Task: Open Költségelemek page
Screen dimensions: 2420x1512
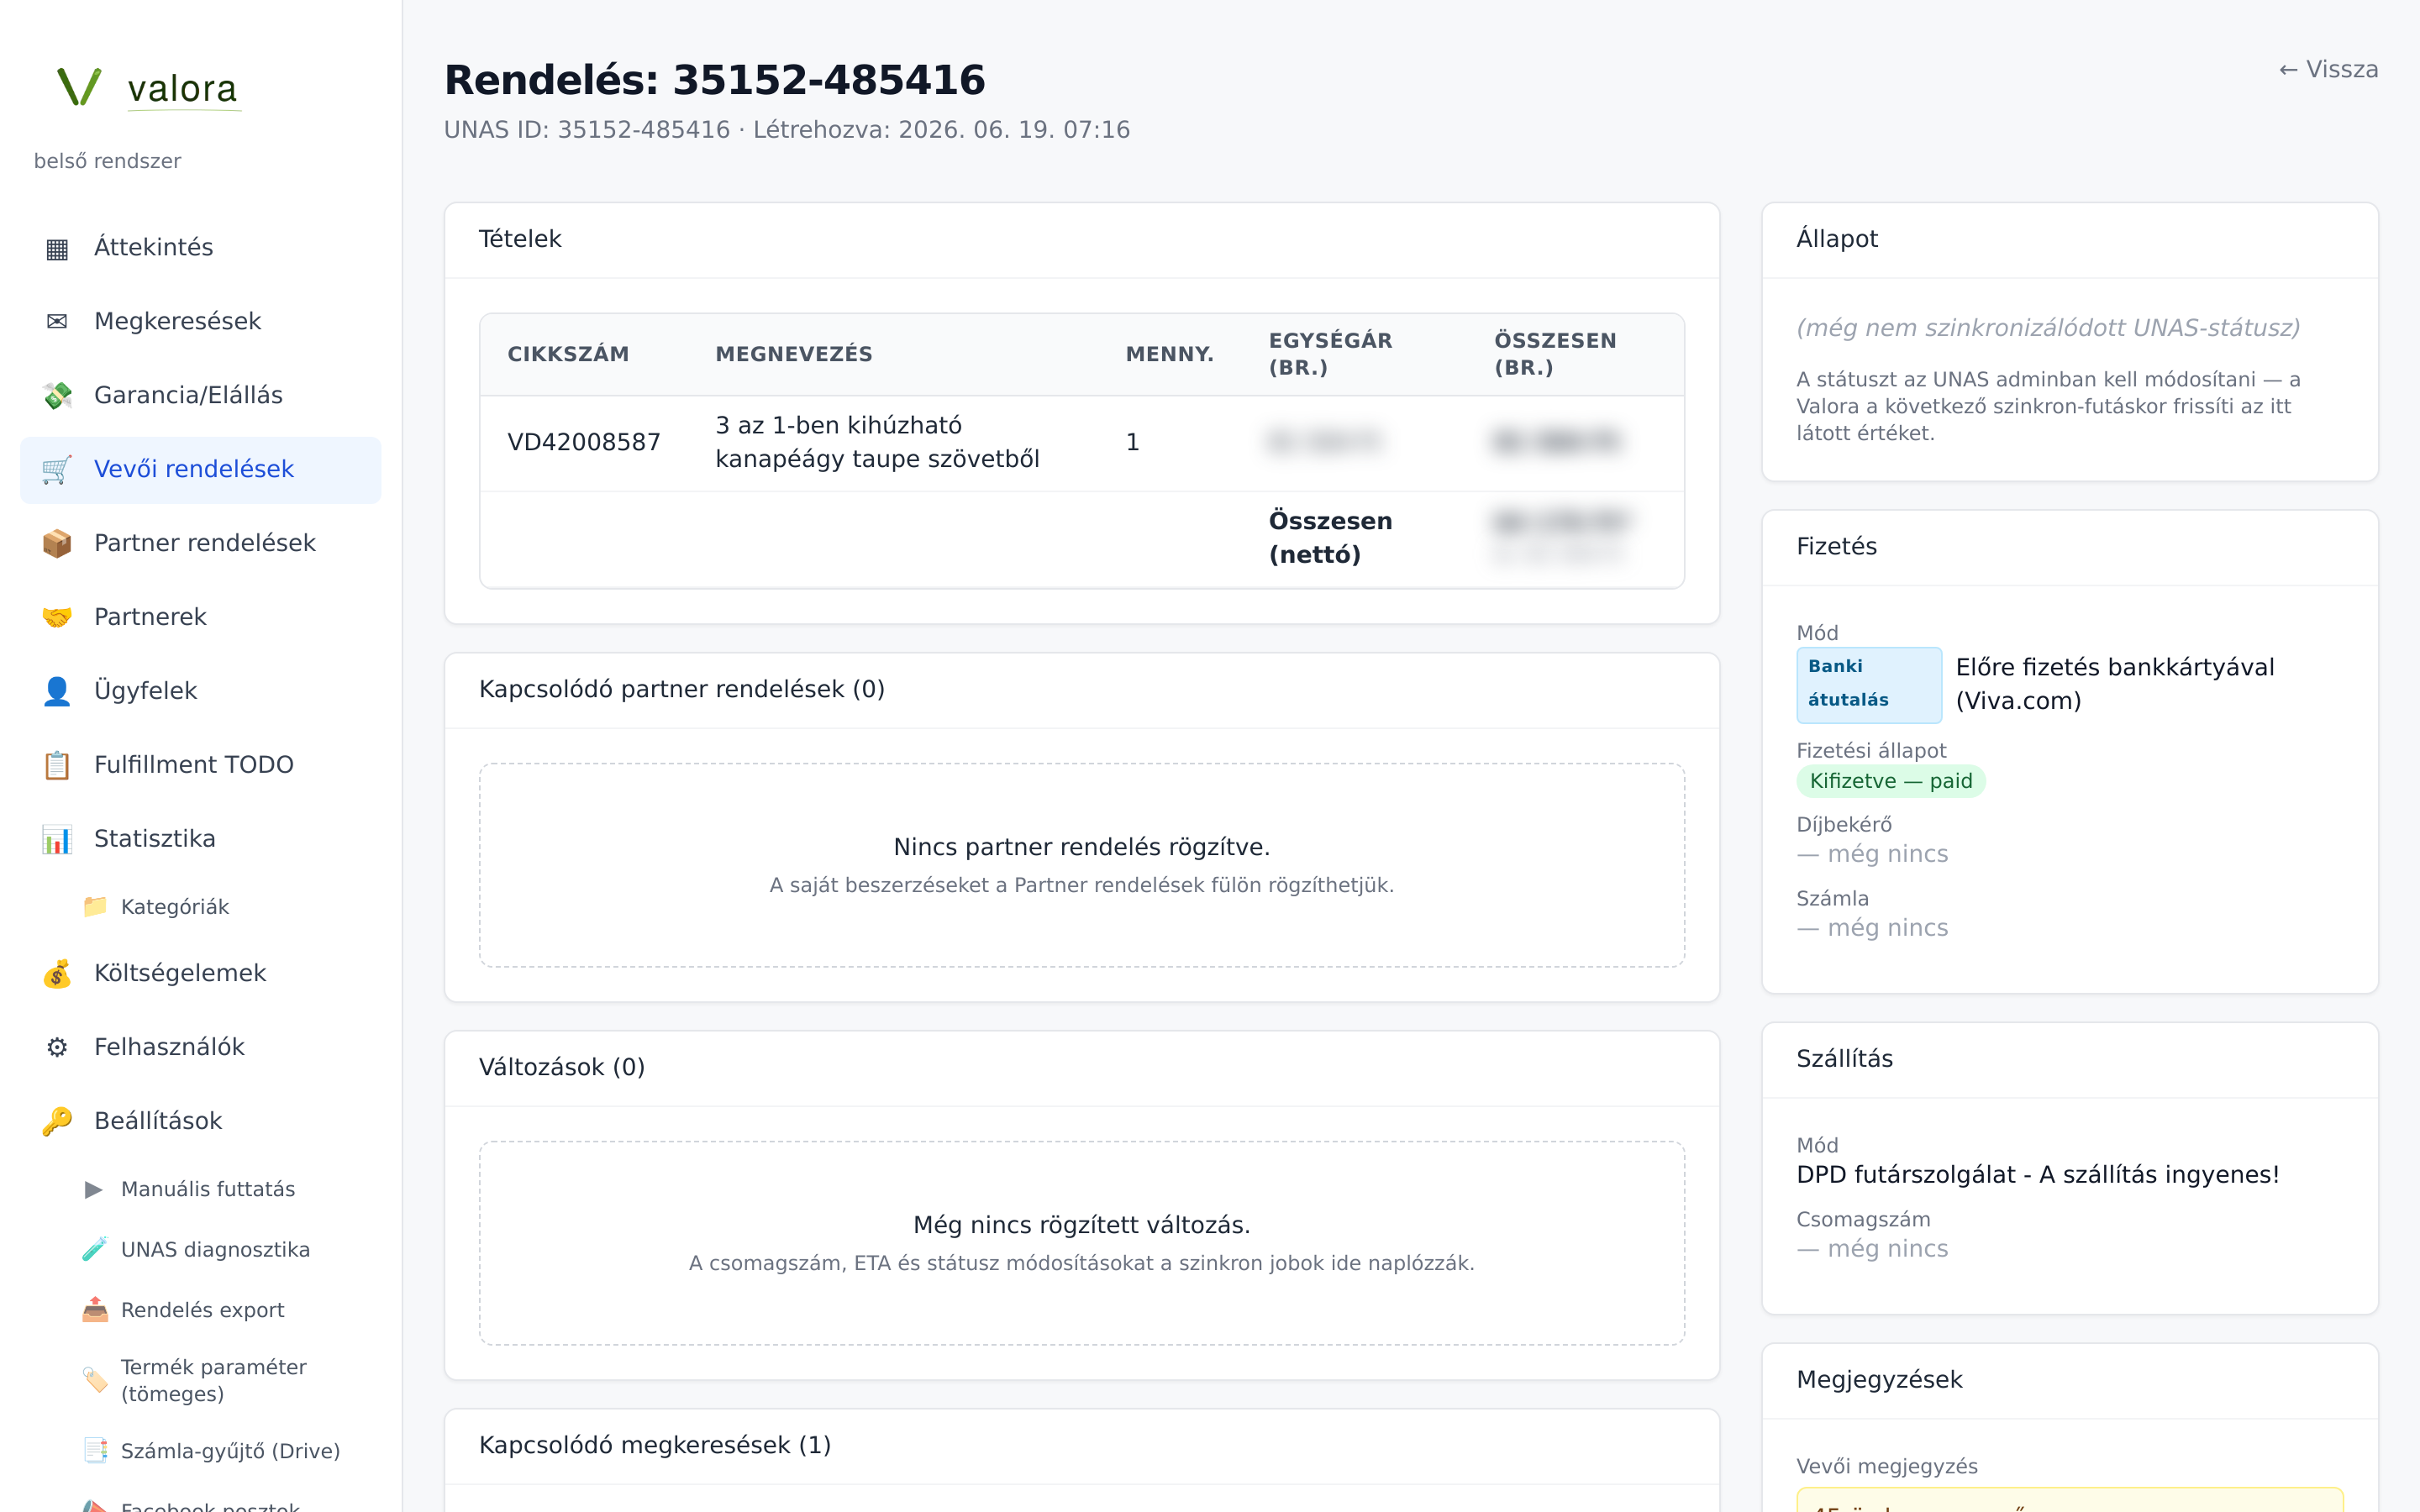Action: (200, 973)
